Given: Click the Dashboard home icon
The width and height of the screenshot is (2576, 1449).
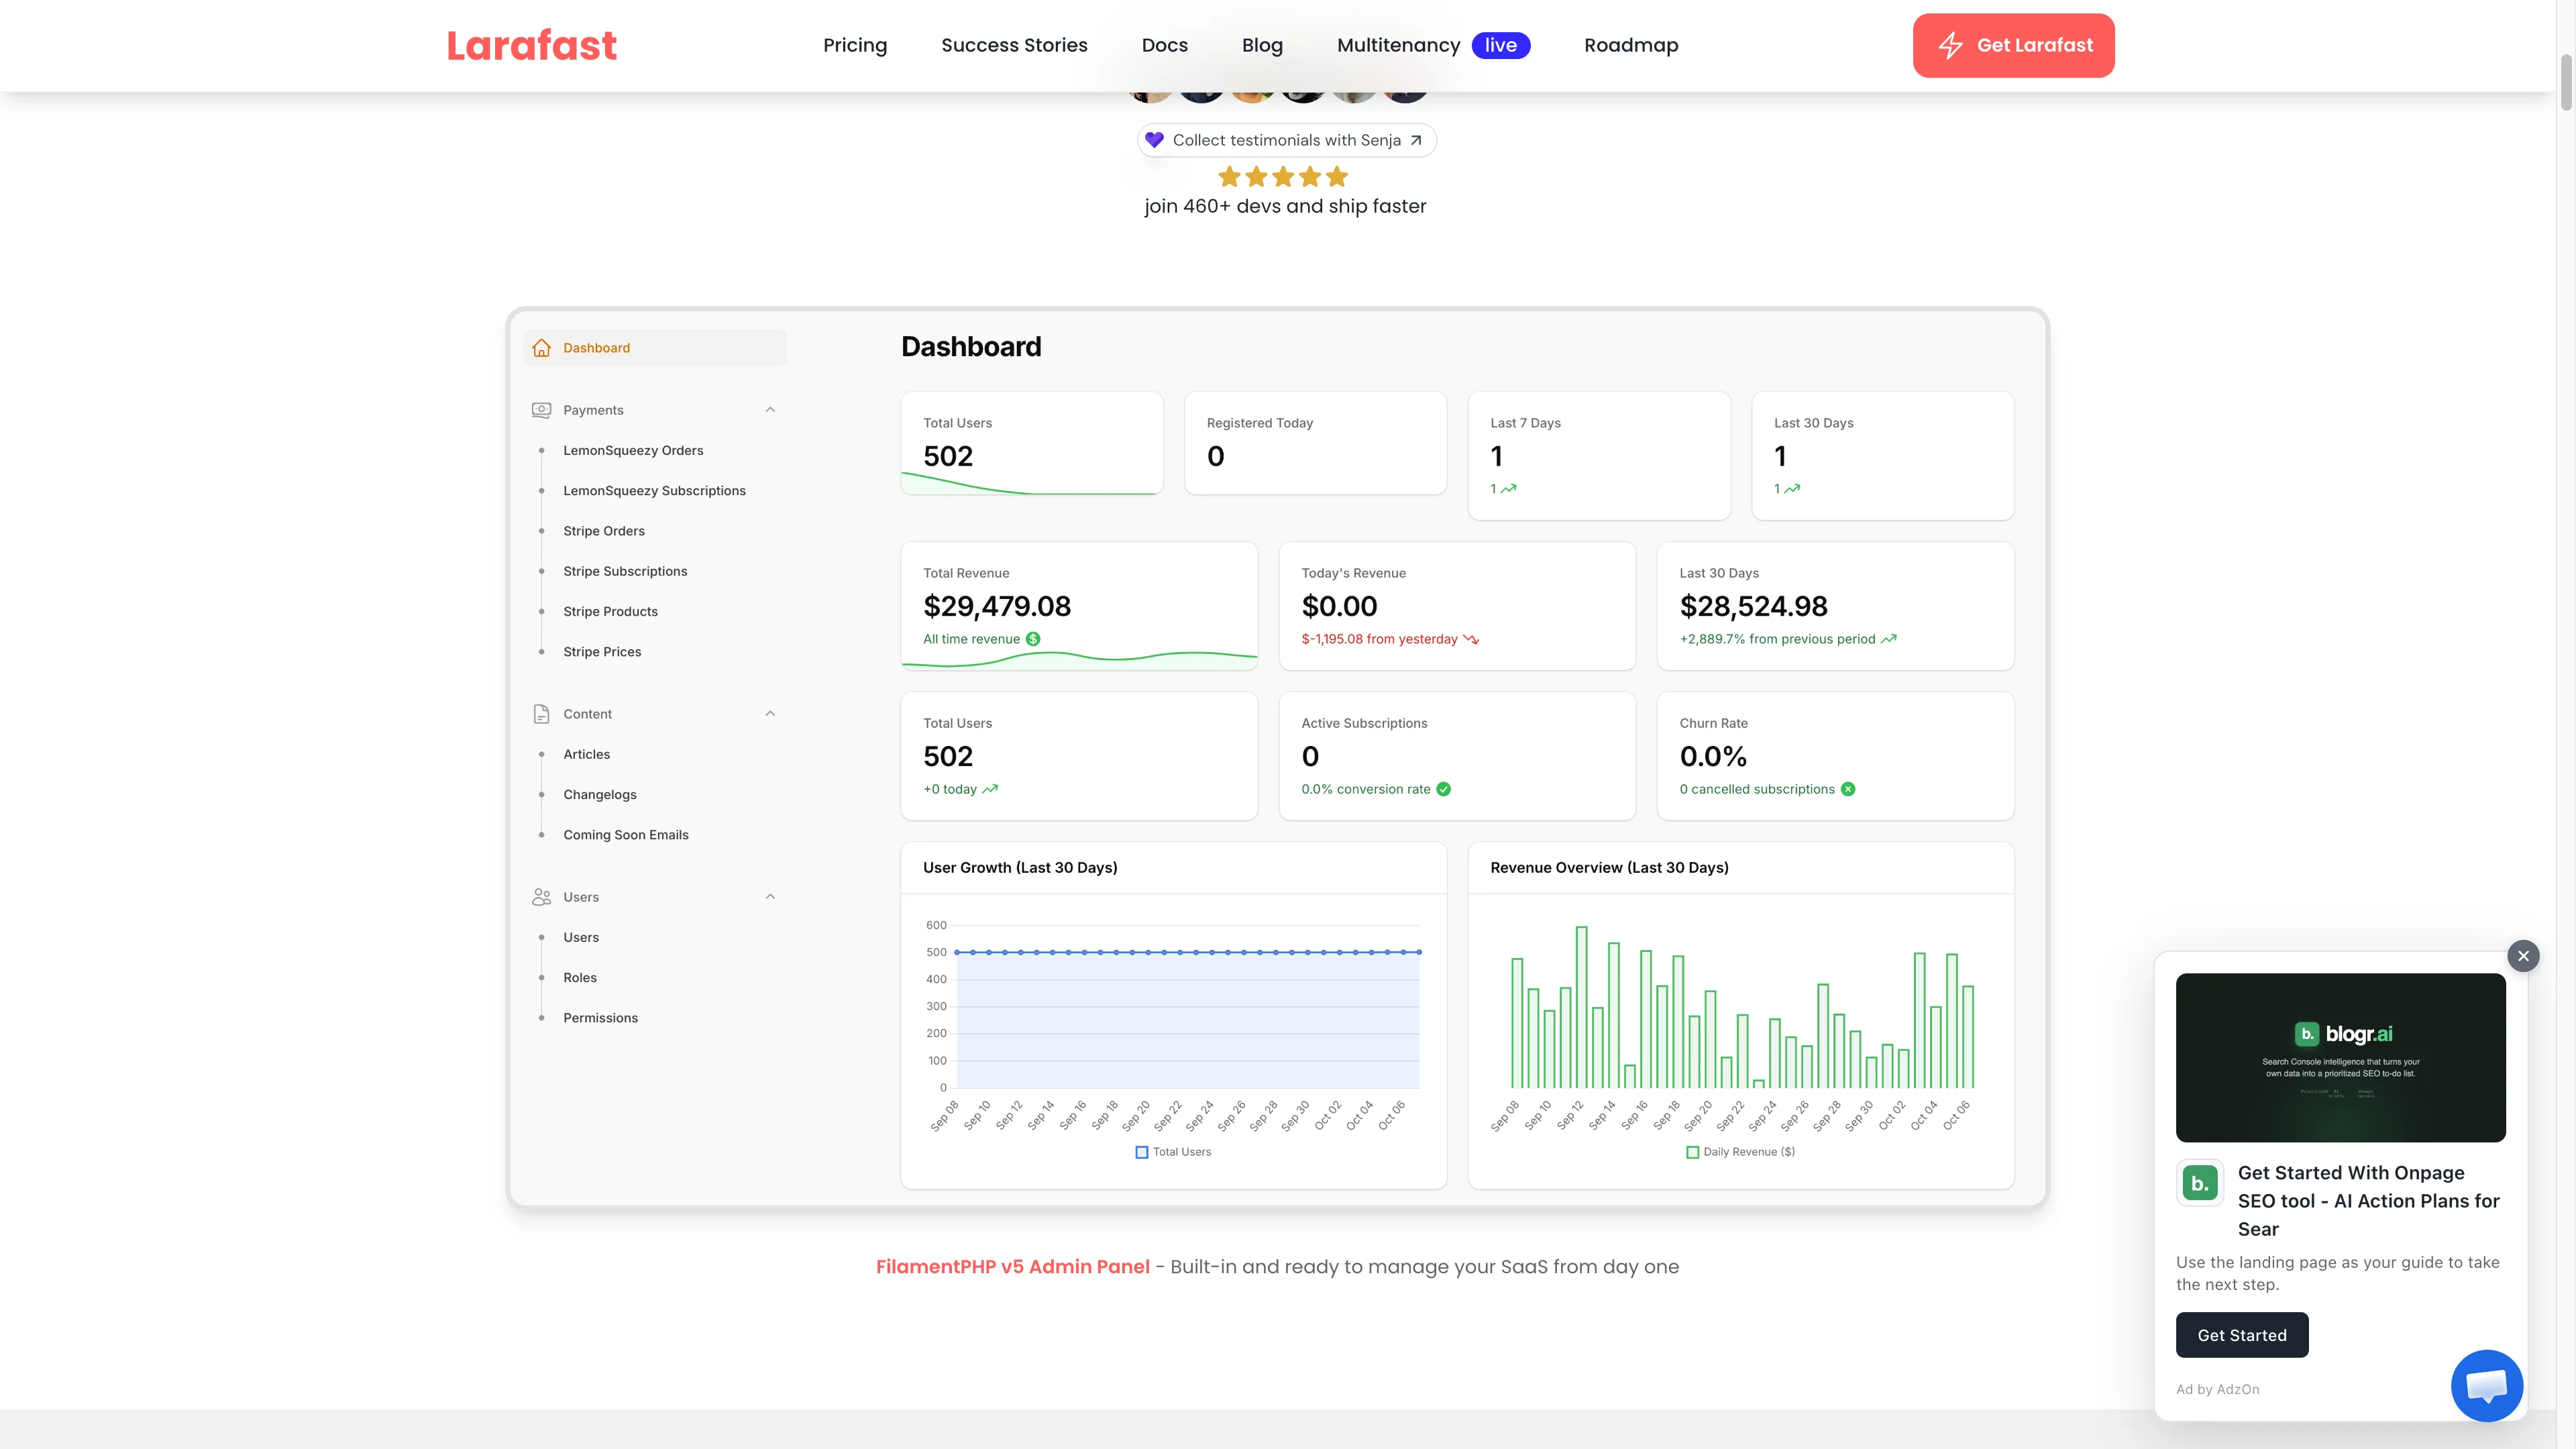Looking at the screenshot, I should click(541, 348).
